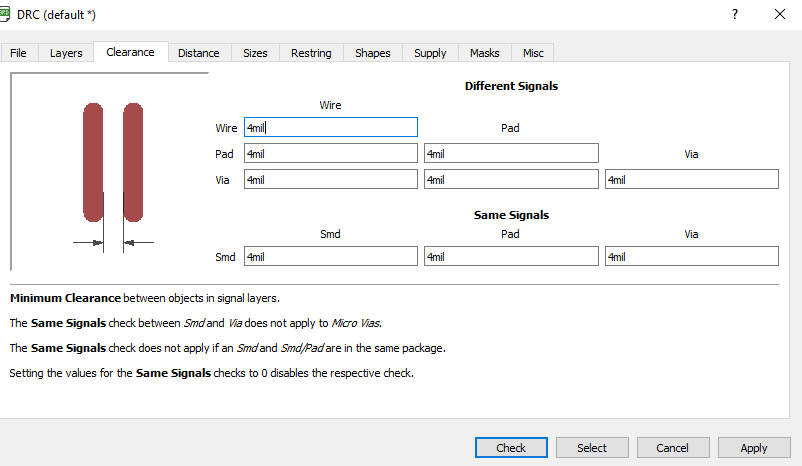Viewport: 802px width, 466px height.
Task: Select the Via-to-Via clearance field
Action: (691, 179)
